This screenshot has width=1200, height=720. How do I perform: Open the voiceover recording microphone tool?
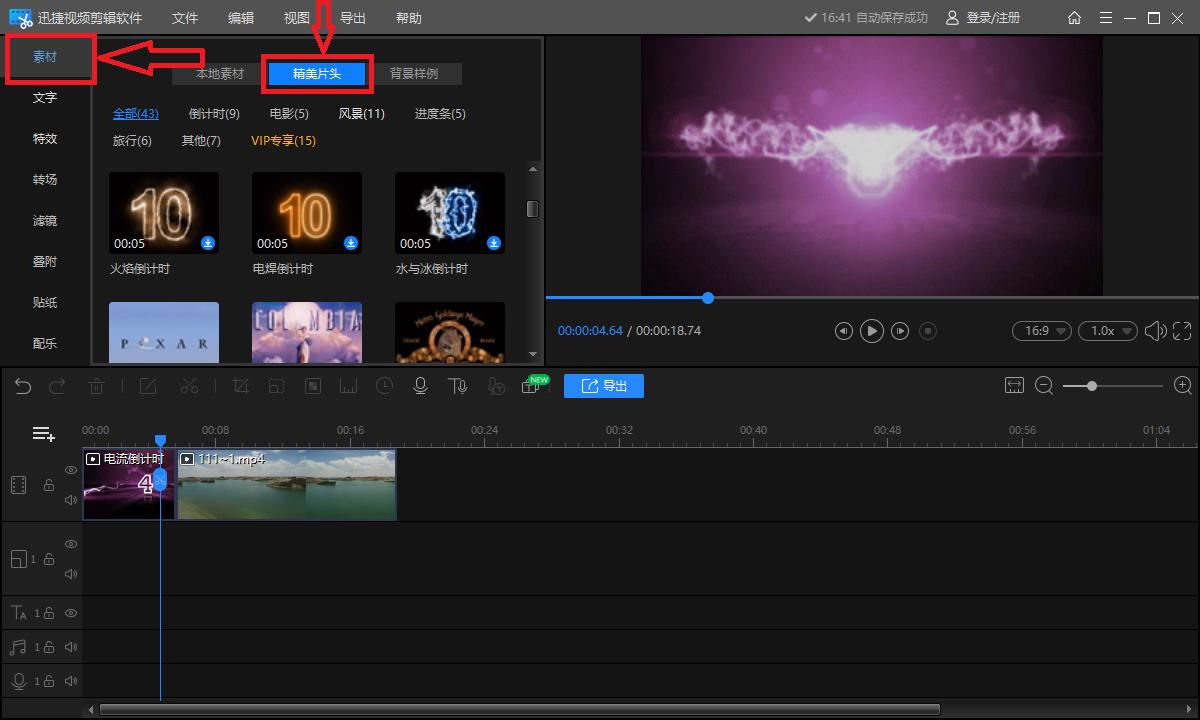coord(420,385)
